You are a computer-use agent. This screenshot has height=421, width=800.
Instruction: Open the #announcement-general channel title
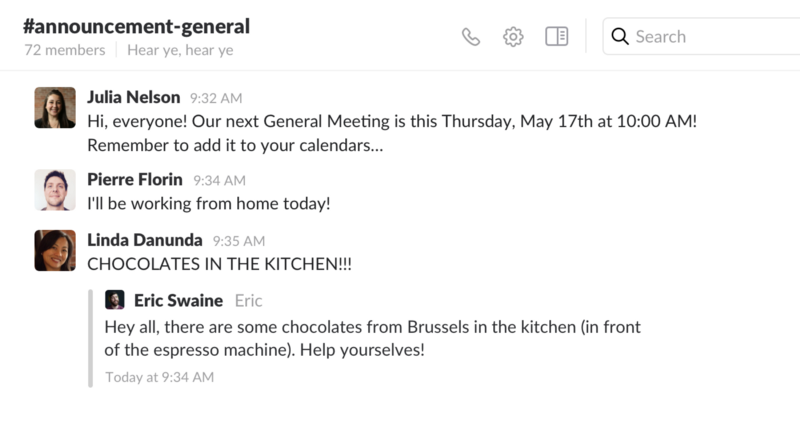click(136, 26)
